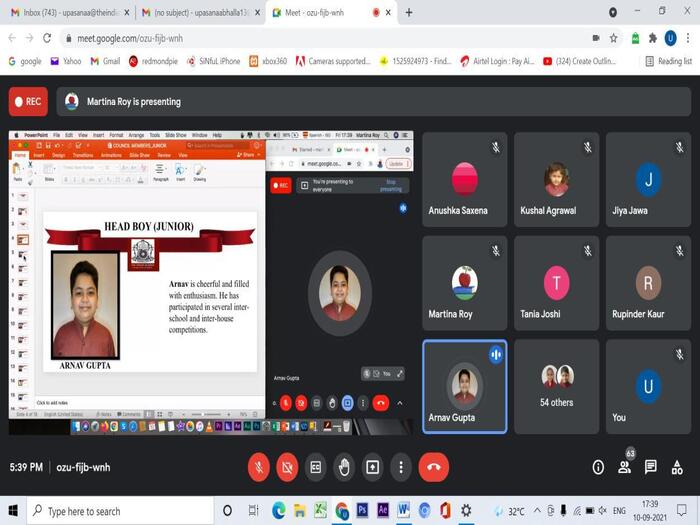Open Photoshop from taskbar
Screen dimensions: 700x525
point(362,511)
